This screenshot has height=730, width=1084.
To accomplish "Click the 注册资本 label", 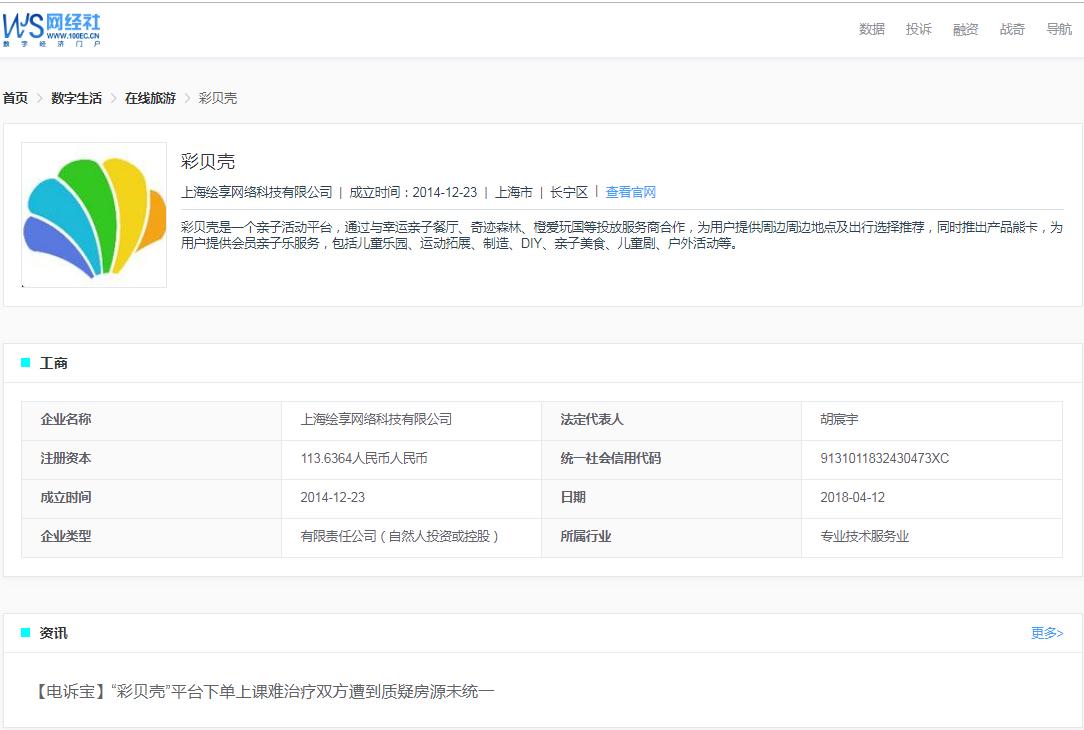I will pos(66,458).
